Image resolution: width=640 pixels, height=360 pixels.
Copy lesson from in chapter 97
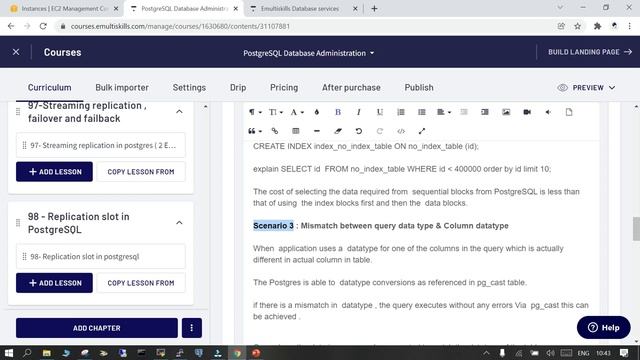pyautogui.click(x=141, y=172)
